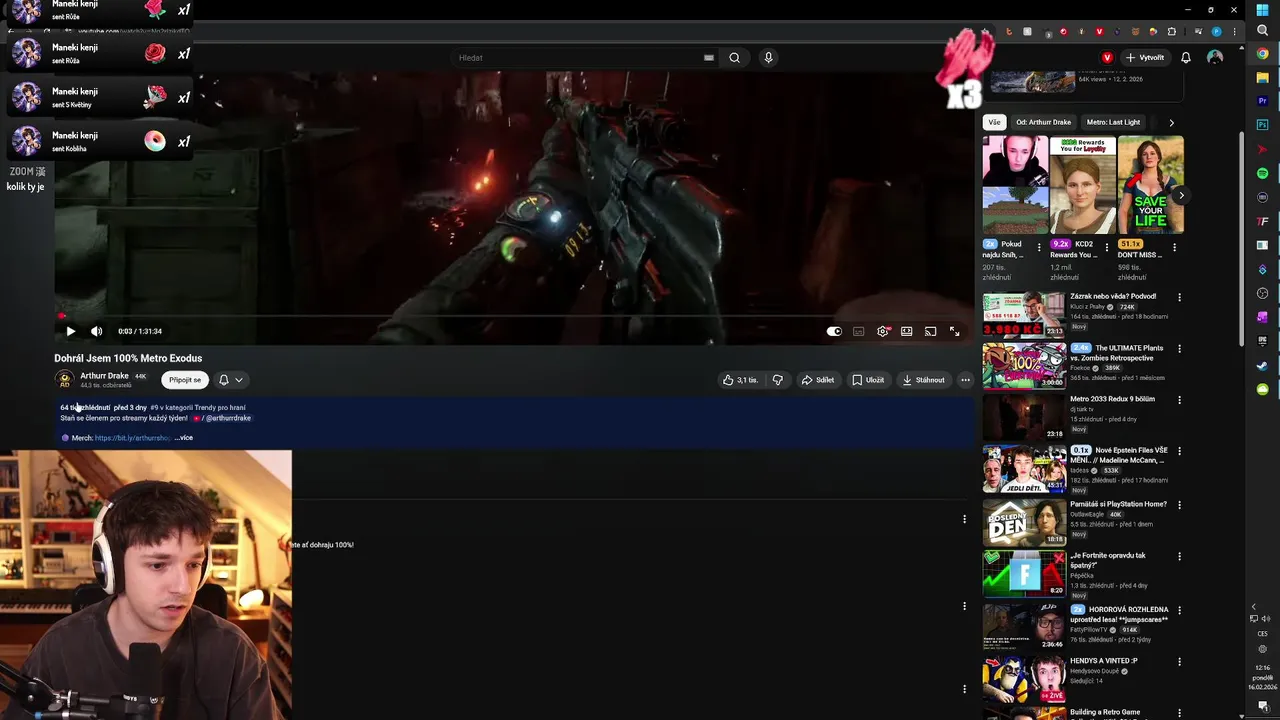Open Windows search in the taskbar
Image resolution: width=1280 pixels, height=720 pixels.
coord(1263,31)
